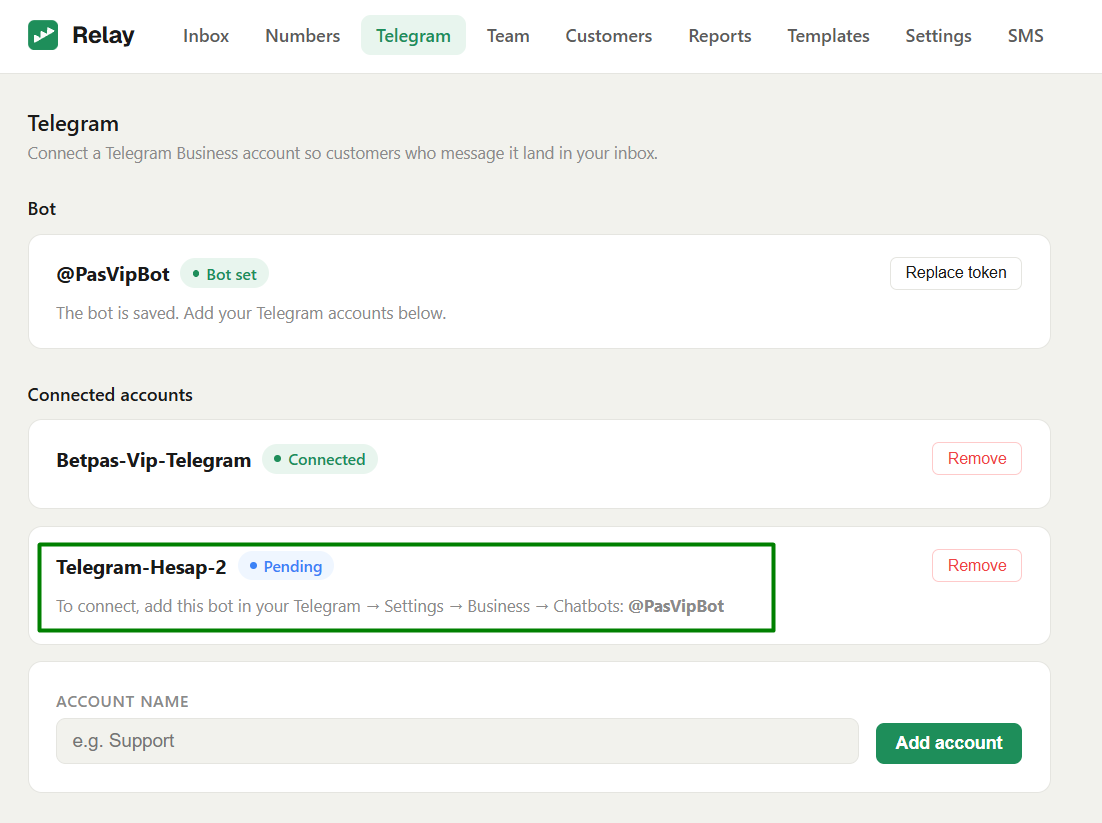Remove the Betpas-Vip-Telegram account
Viewport: 1102px width, 823px height.
click(977, 458)
